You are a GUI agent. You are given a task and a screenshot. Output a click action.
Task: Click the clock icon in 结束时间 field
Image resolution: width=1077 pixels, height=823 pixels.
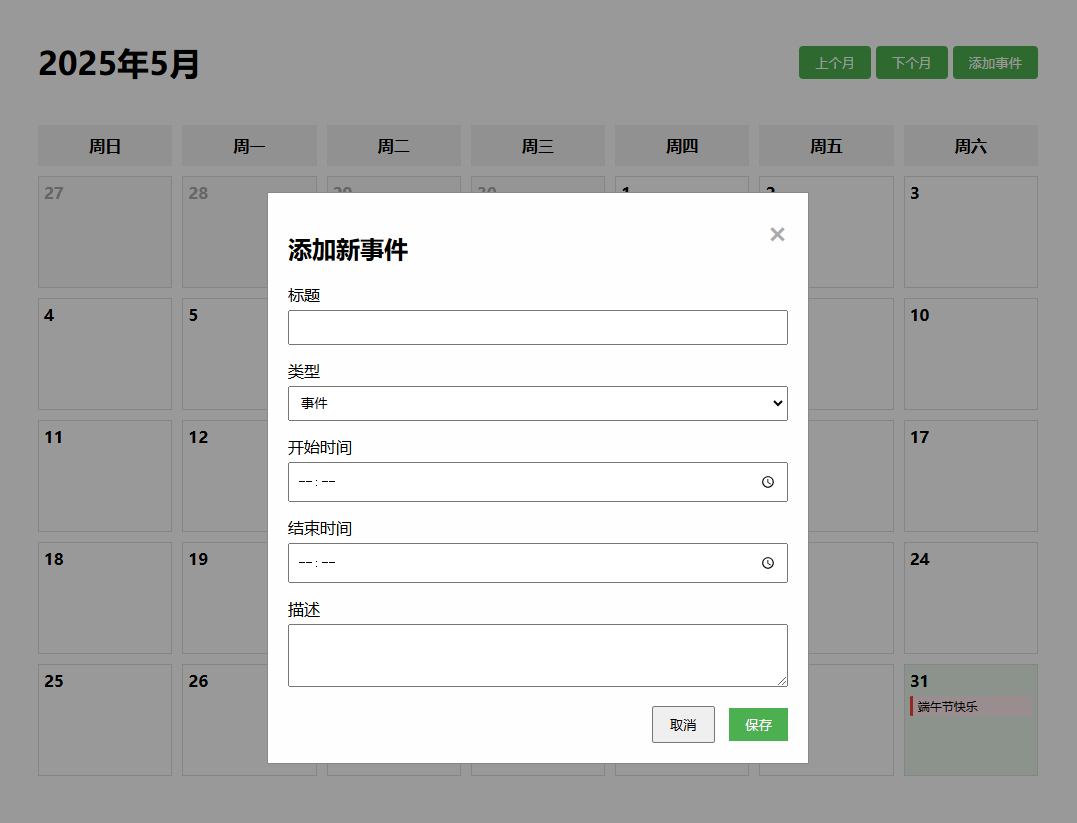768,563
